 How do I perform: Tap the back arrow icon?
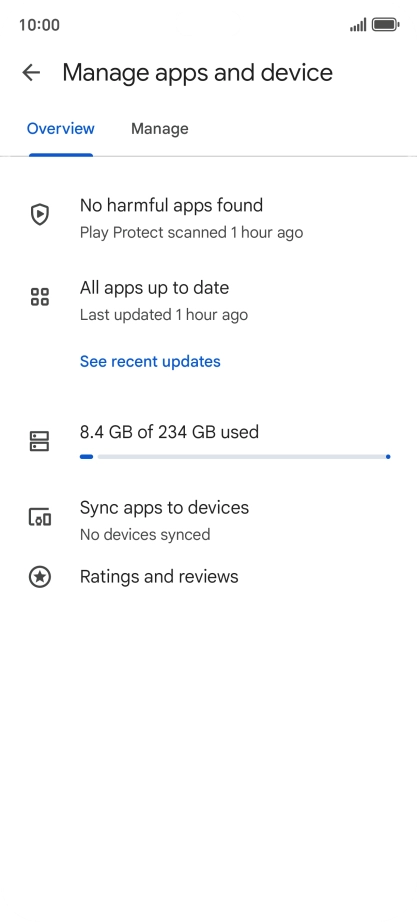(31, 73)
